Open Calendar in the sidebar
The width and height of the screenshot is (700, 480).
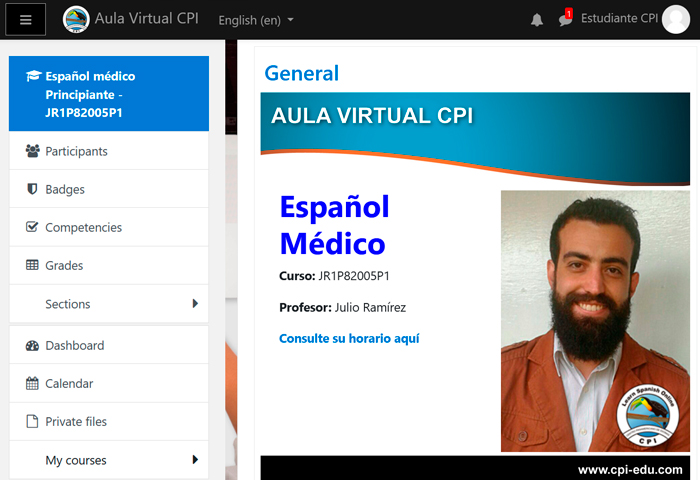[x=109, y=383]
